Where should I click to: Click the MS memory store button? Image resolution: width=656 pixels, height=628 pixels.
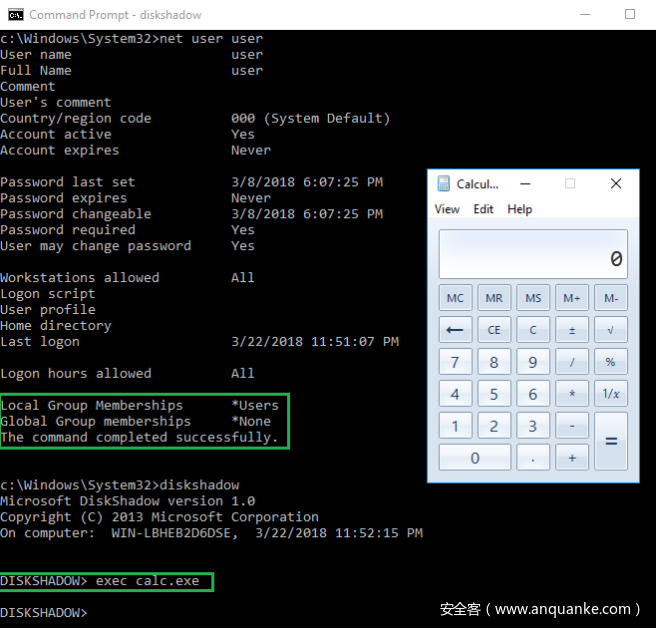pyautogui.click(x=533, y=298)
